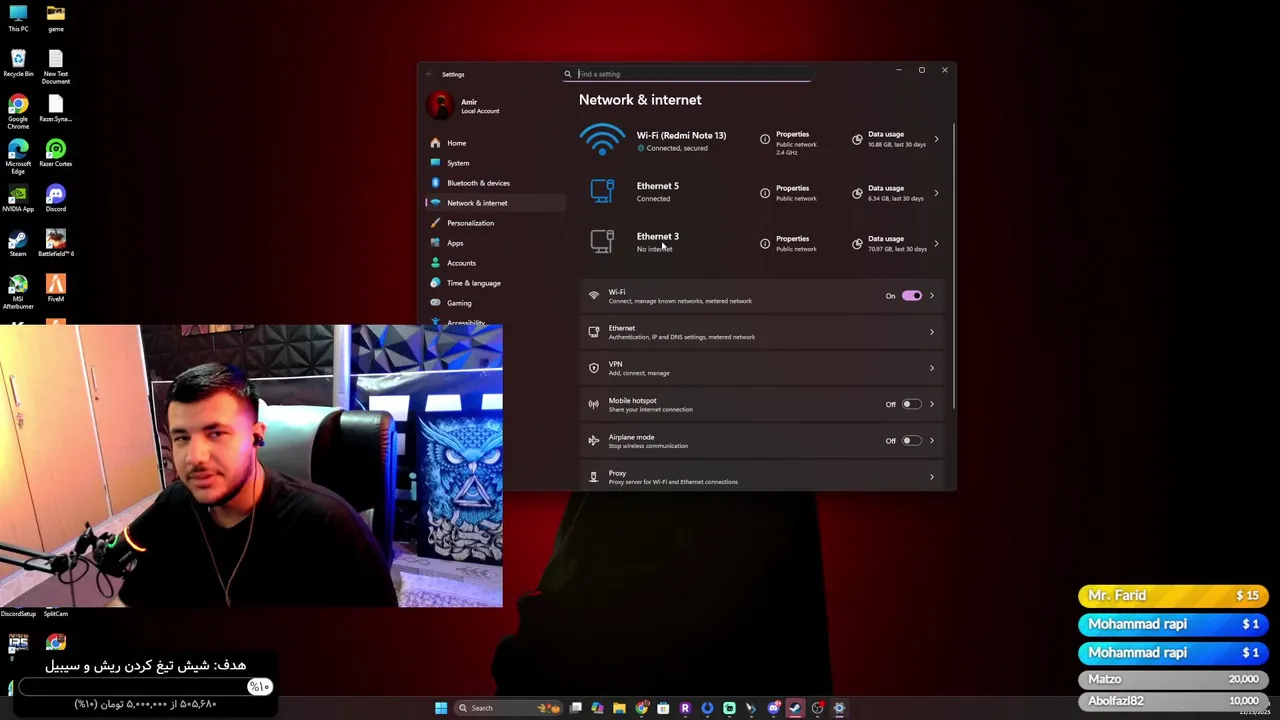Click the Airplane mode plane icon
The image size is (1280, 720).
pos(594,441)
